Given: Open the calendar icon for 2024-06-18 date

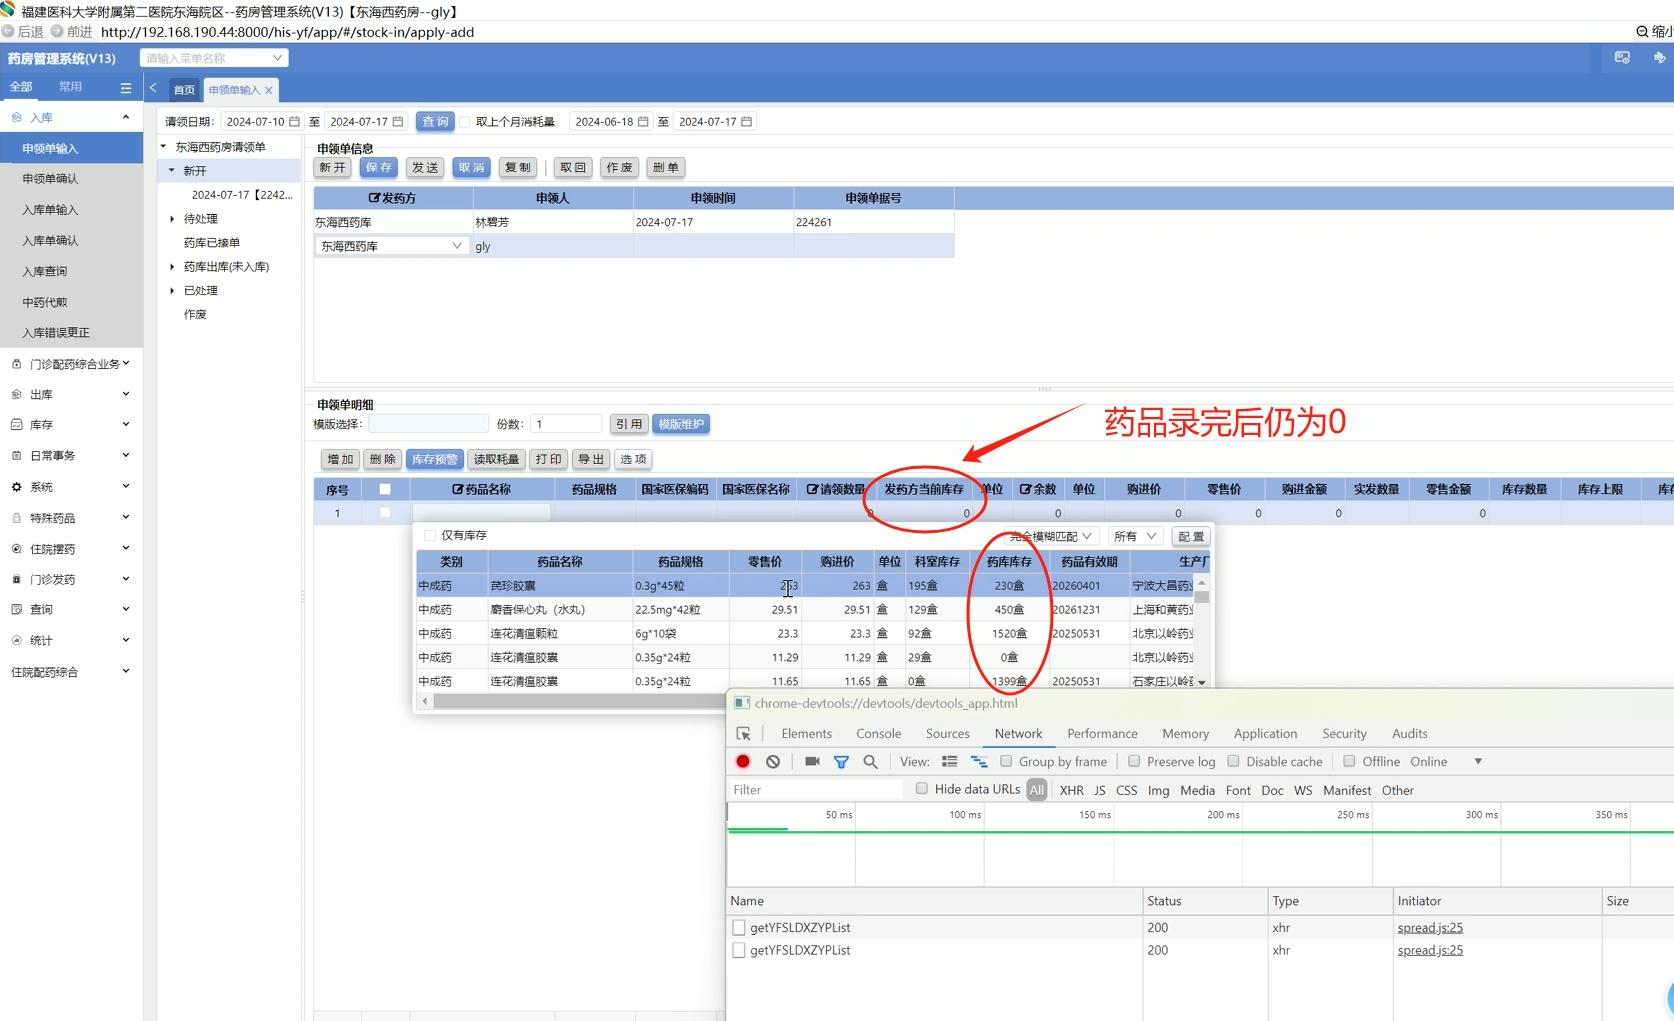Looking at the screenshot, I should click(x=643, y=122).
